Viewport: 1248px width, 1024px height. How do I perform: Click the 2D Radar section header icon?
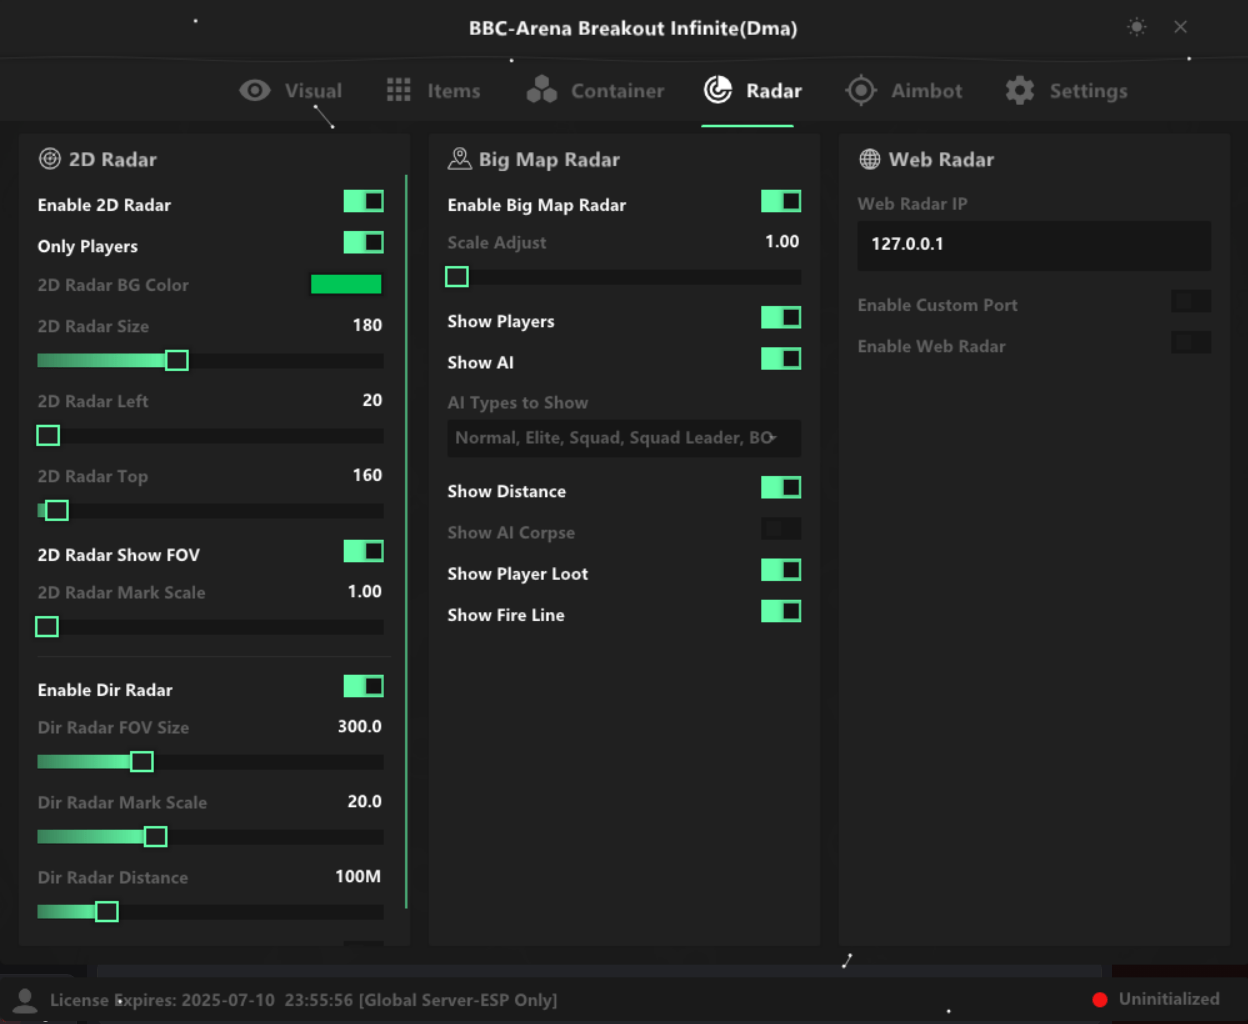point(49,159)
